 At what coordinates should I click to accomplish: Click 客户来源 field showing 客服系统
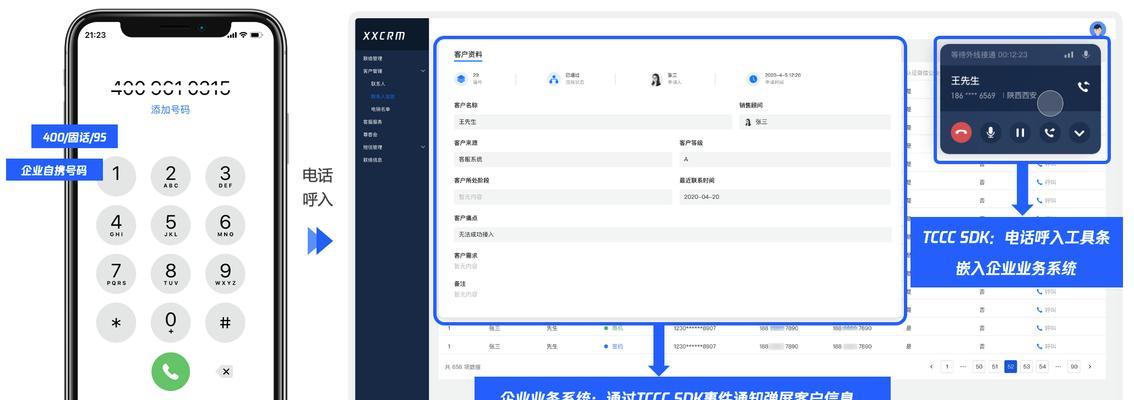coord(563,159)
